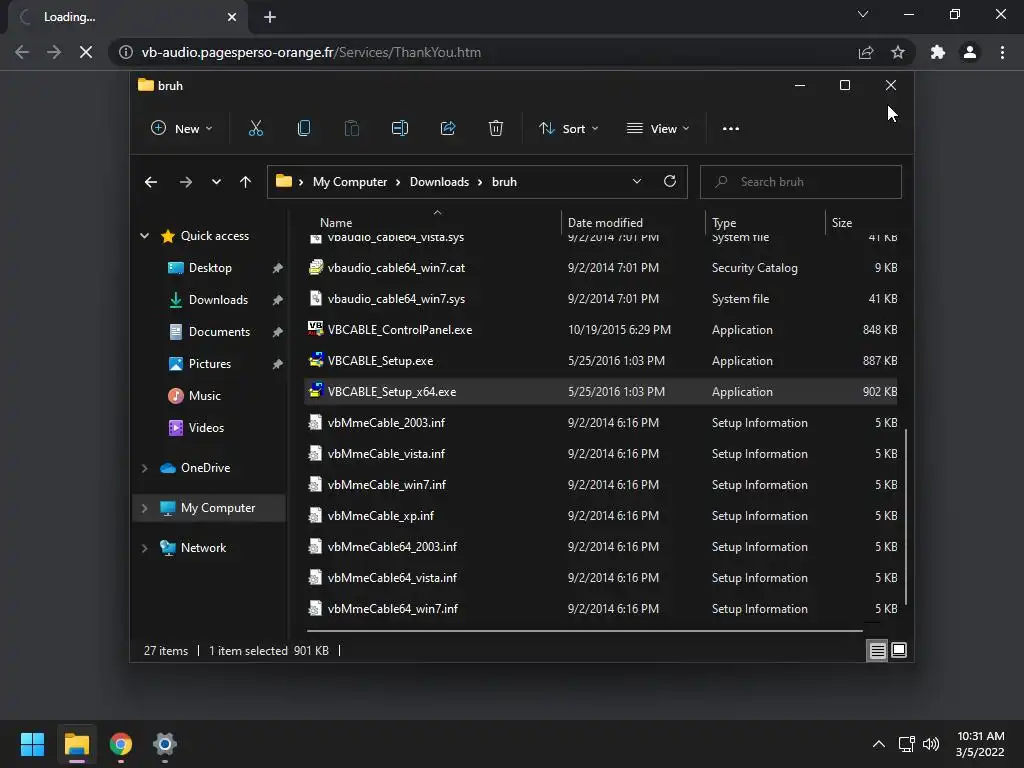
Task: Open Chrome extensions puzzle icon
Action: pos(938,52)
